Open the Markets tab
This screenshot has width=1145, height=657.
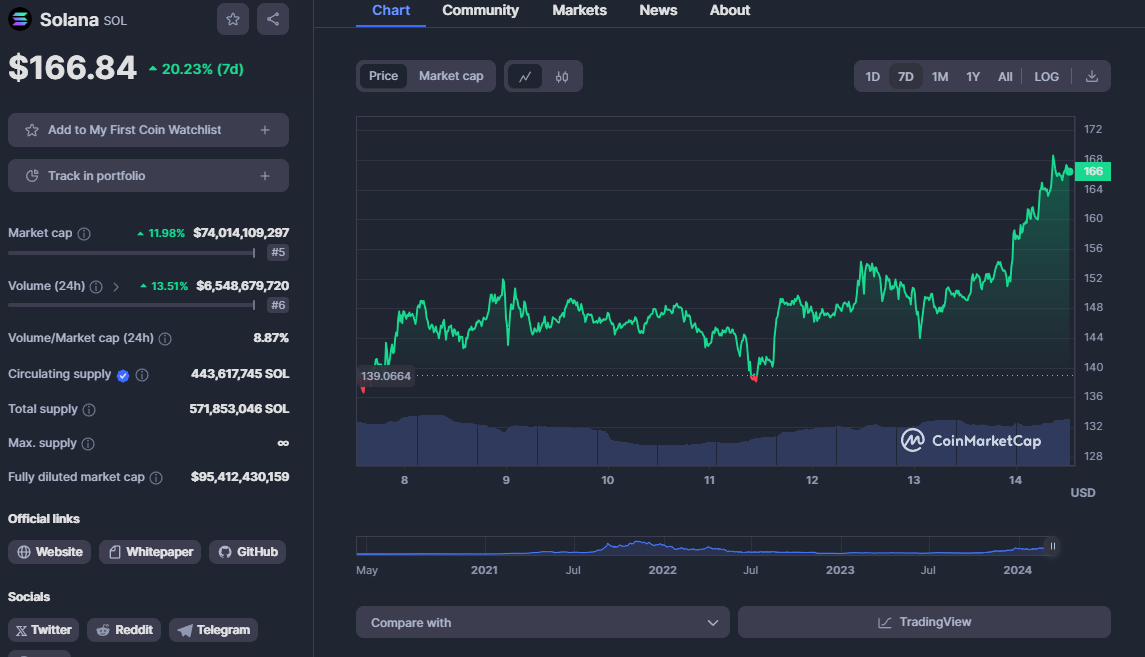579,10
